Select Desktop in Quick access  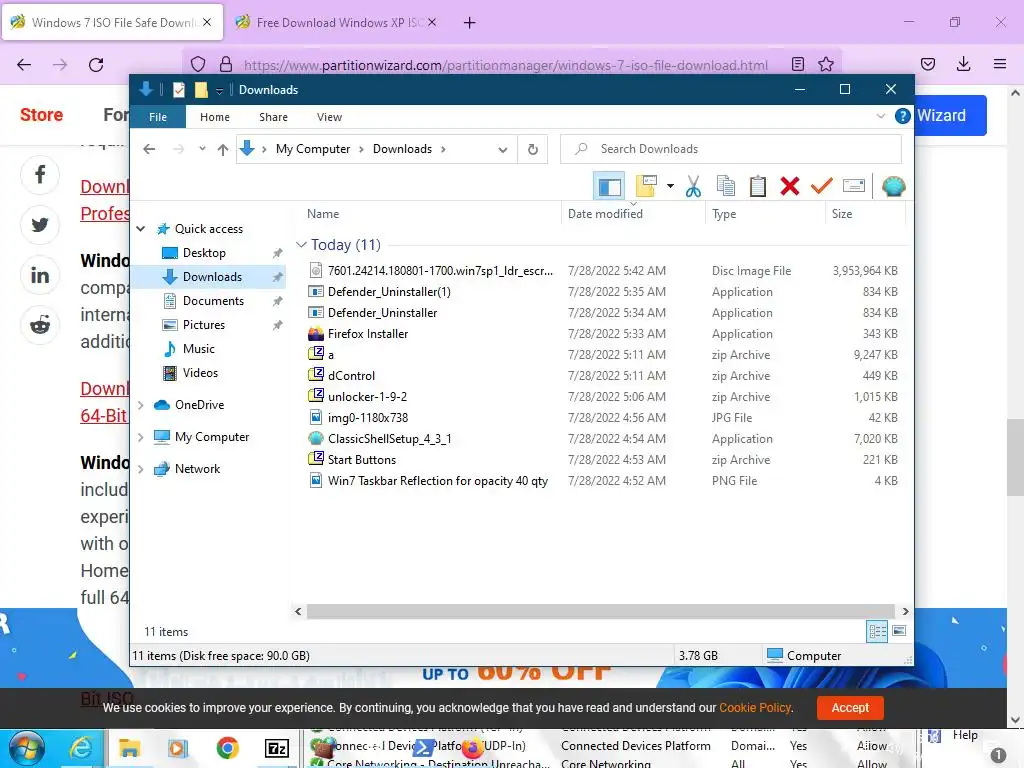204,253
